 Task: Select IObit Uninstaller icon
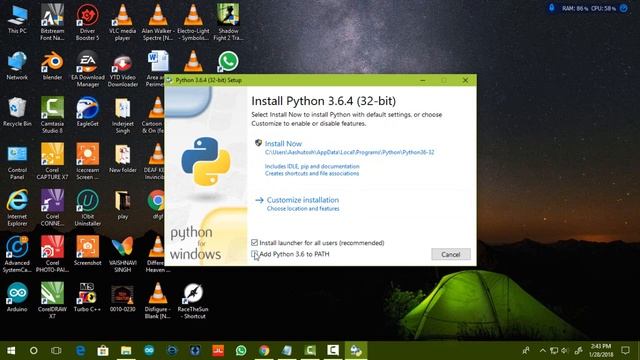tap(87, 208)
